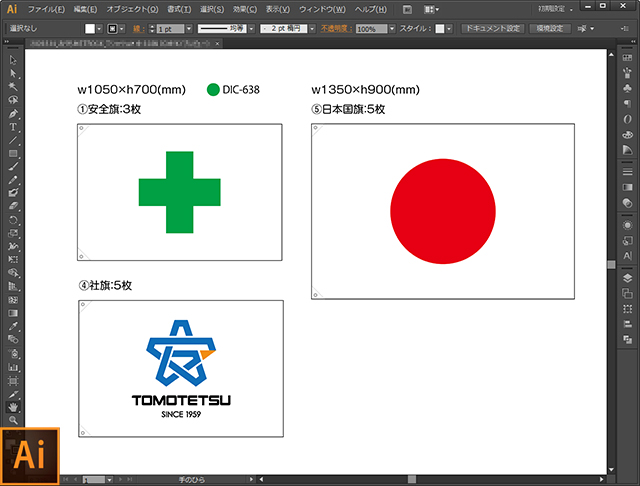Open the 不透明度 transparency link
This screenshot has width=640, height=486.
point(336,29)
